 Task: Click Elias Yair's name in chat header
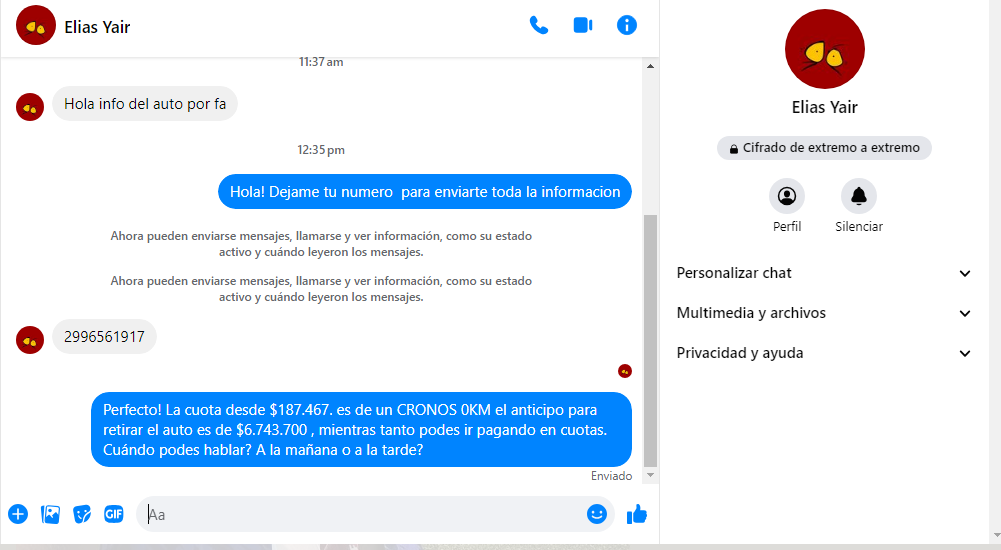[x=97, y=27]
